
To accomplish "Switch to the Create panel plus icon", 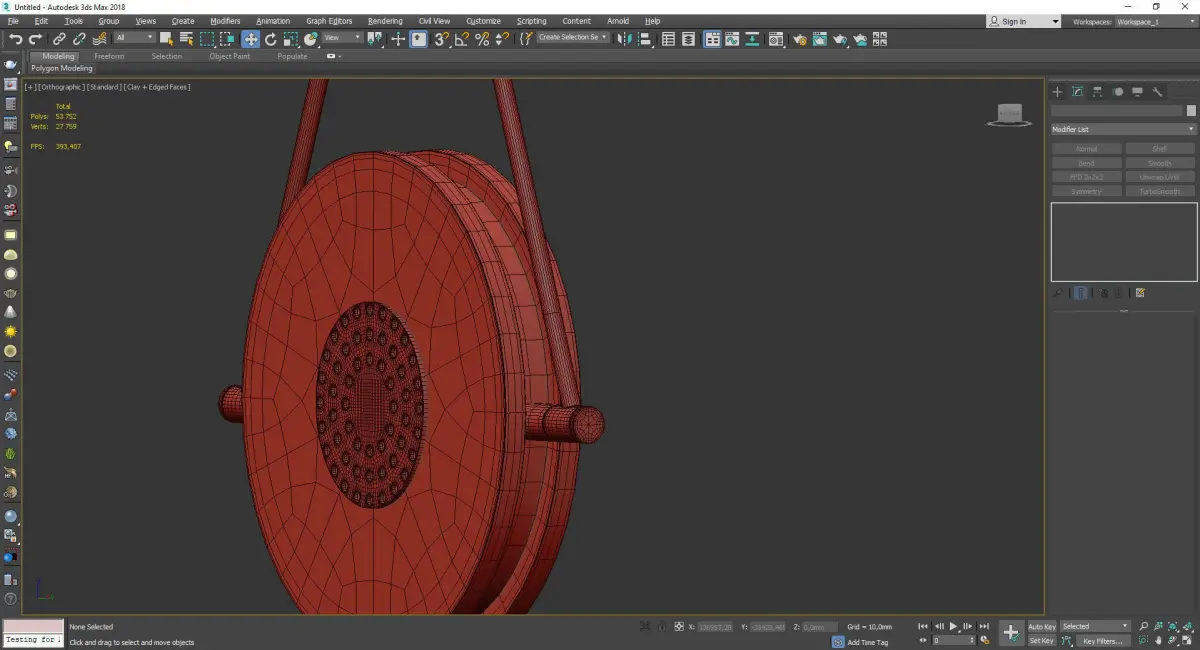I will click(1058, 92).
